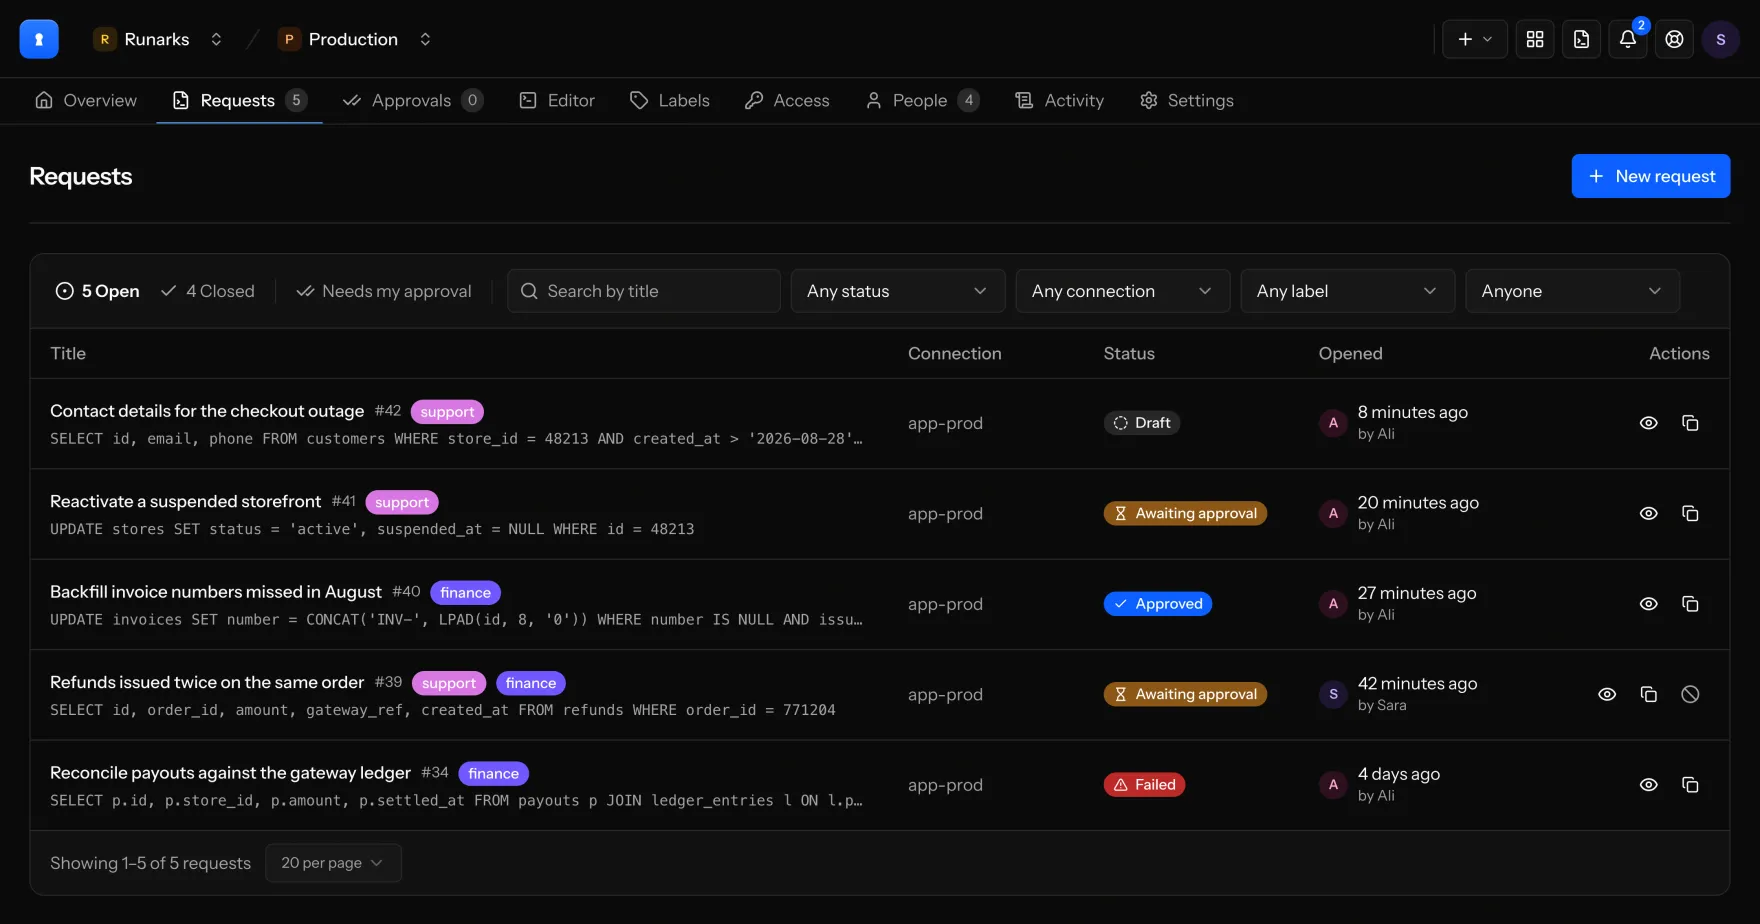Click the query file icon in header
This screenshot has height=924, width=1760.
click(x=1581, y=39)
